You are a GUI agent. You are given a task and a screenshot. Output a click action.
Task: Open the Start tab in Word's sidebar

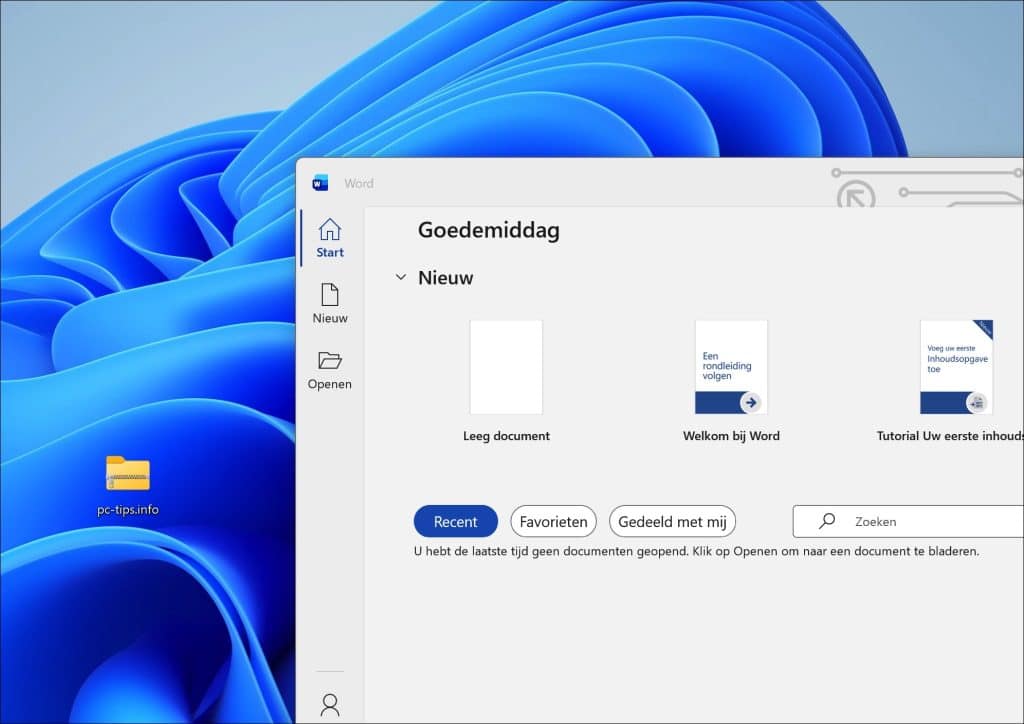(328, 238)
